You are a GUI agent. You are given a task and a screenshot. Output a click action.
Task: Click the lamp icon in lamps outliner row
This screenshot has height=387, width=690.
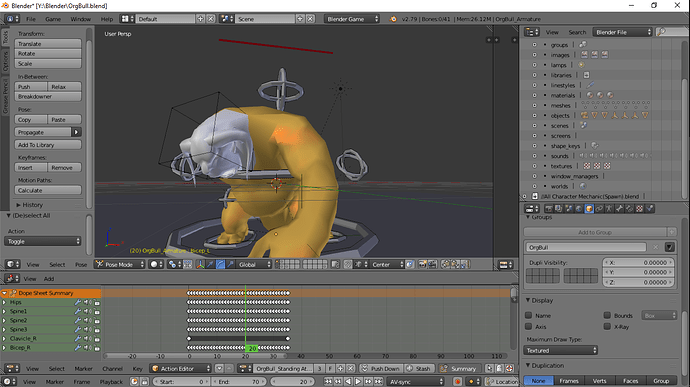581,65
